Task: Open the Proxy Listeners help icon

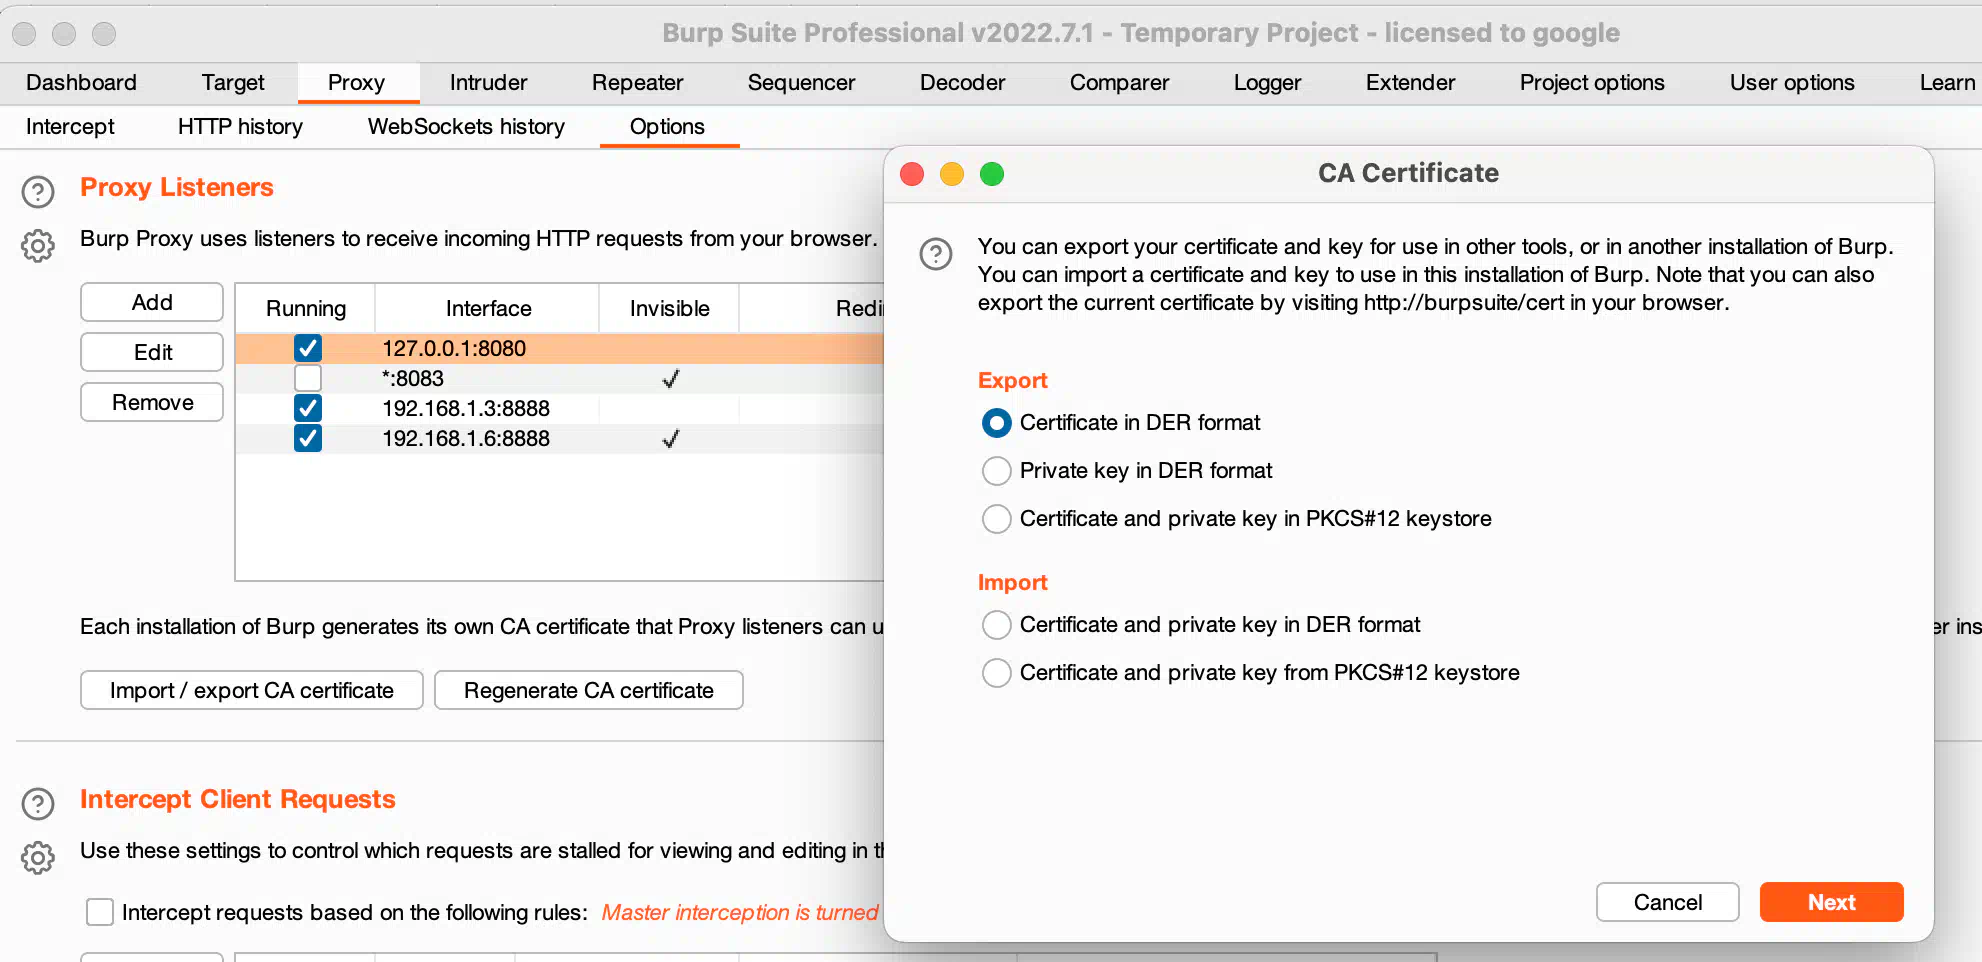Action: coord(38,191)
